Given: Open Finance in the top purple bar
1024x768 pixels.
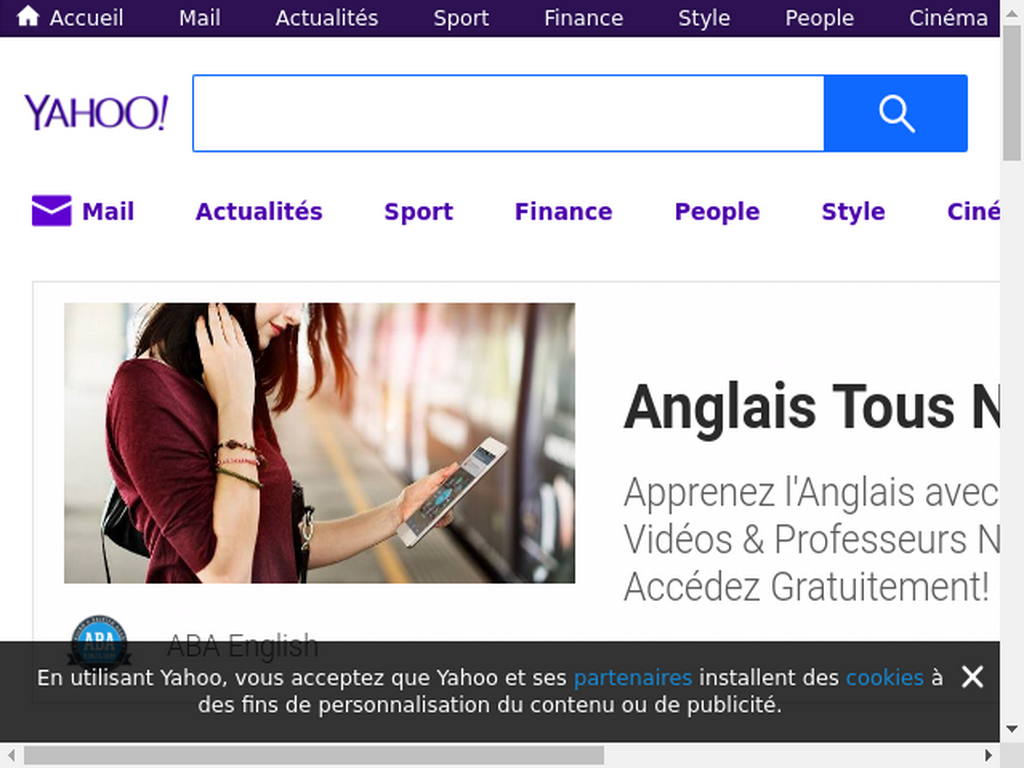Looking at the screenshot, I should pos(583,18).
